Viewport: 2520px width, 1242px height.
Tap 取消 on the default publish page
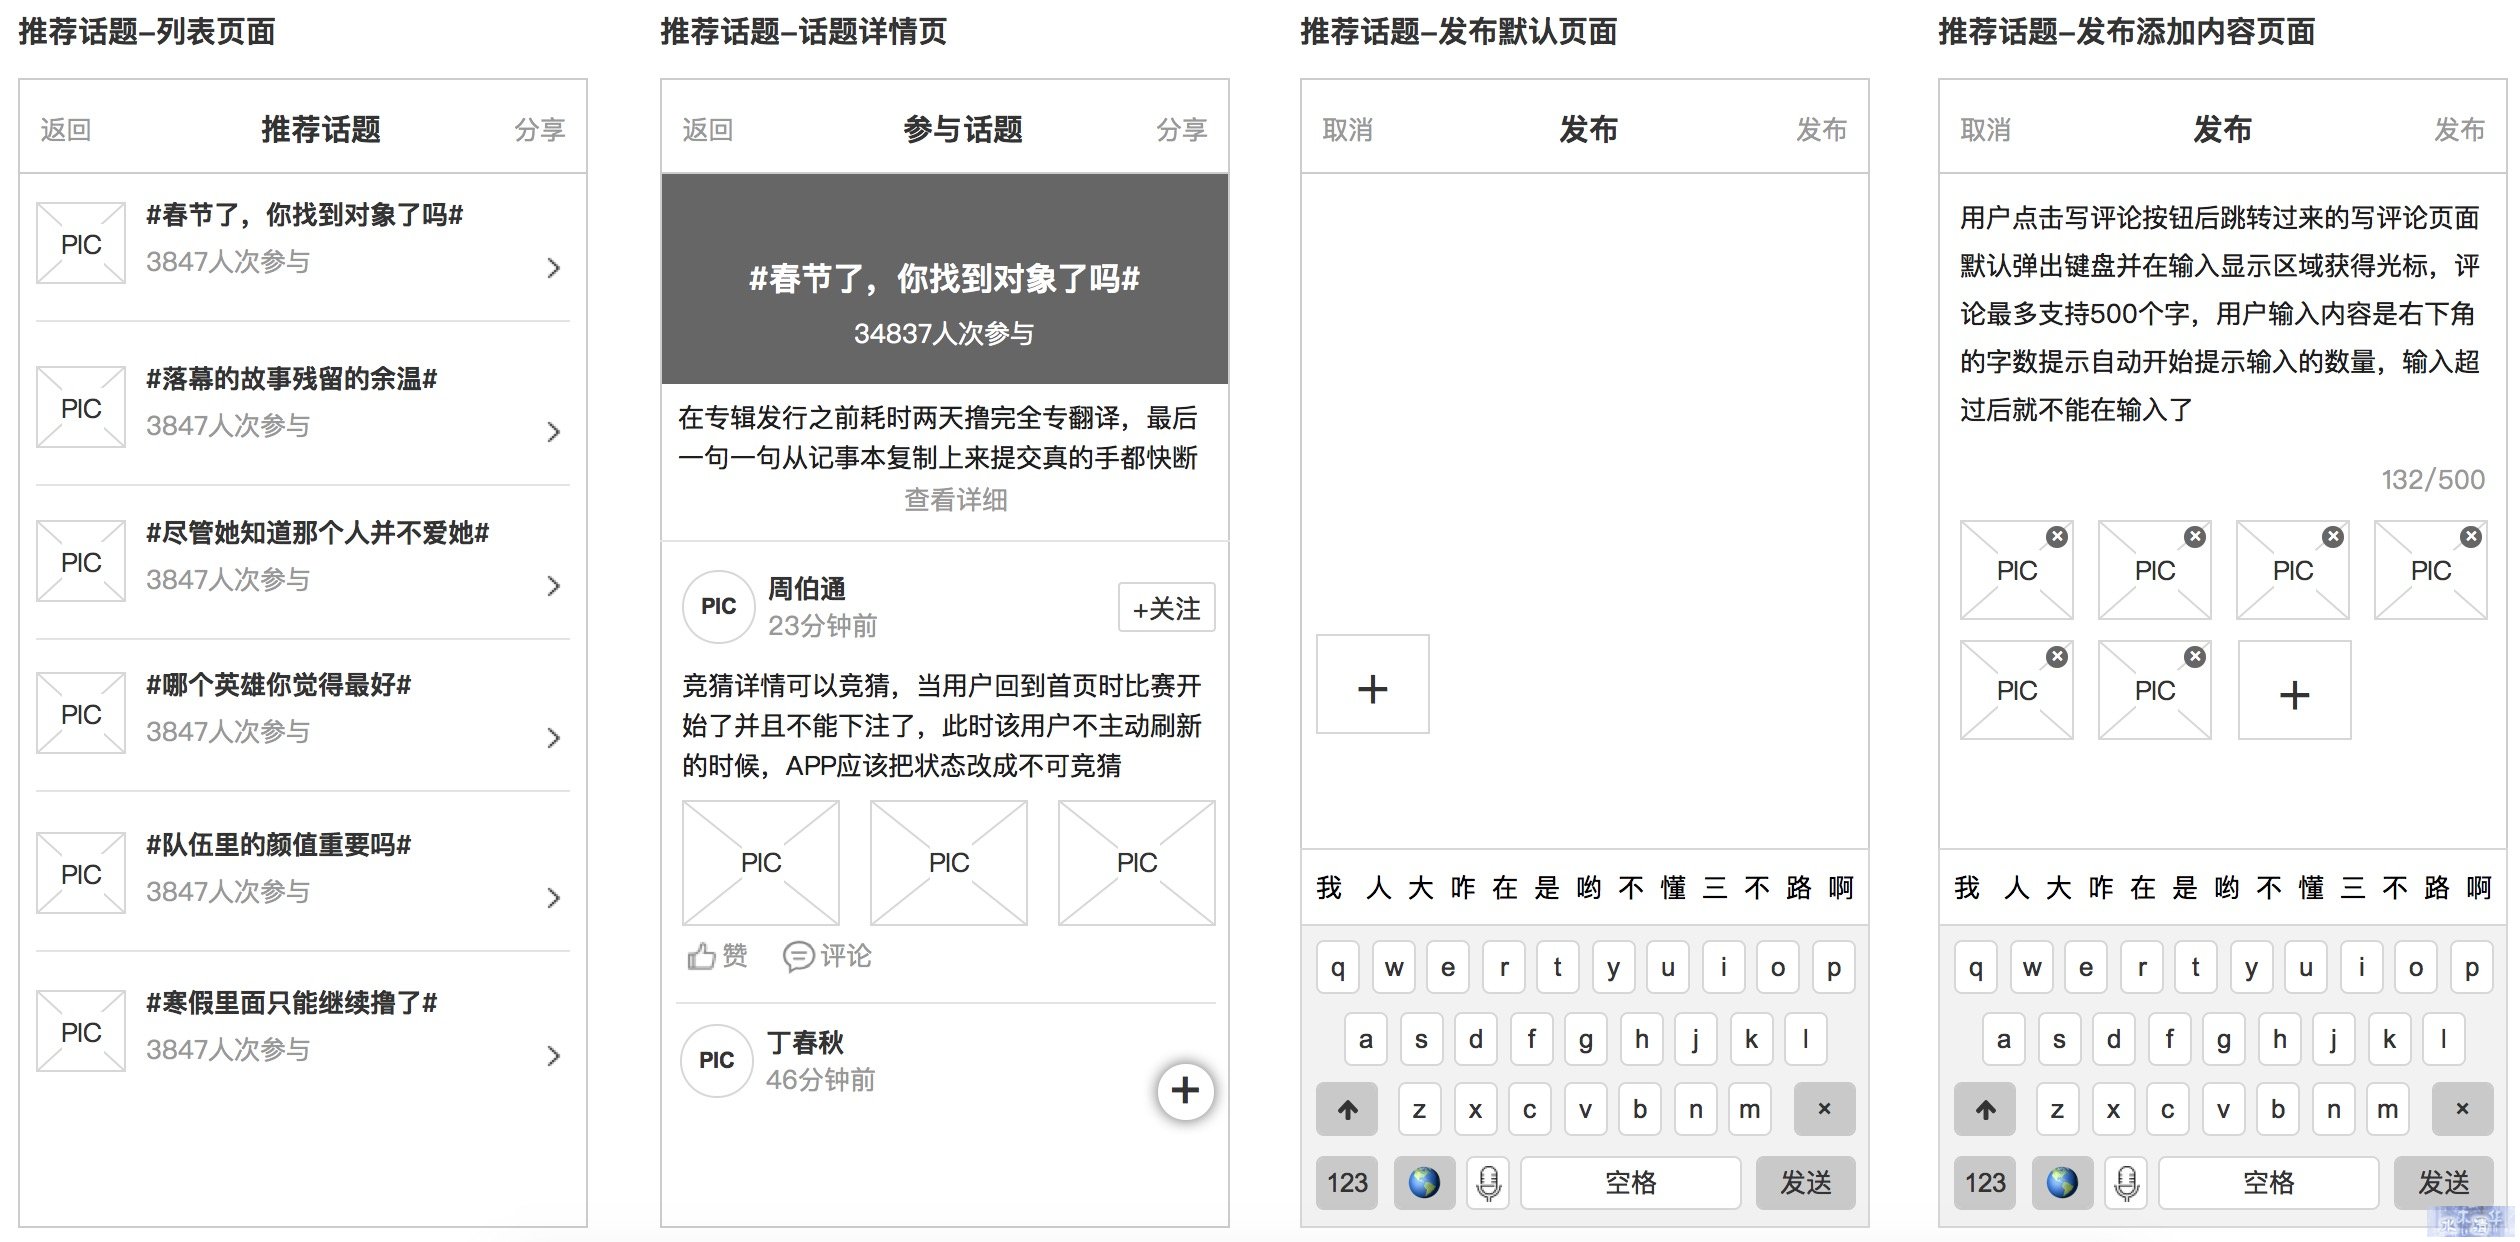click(1348, 130)
